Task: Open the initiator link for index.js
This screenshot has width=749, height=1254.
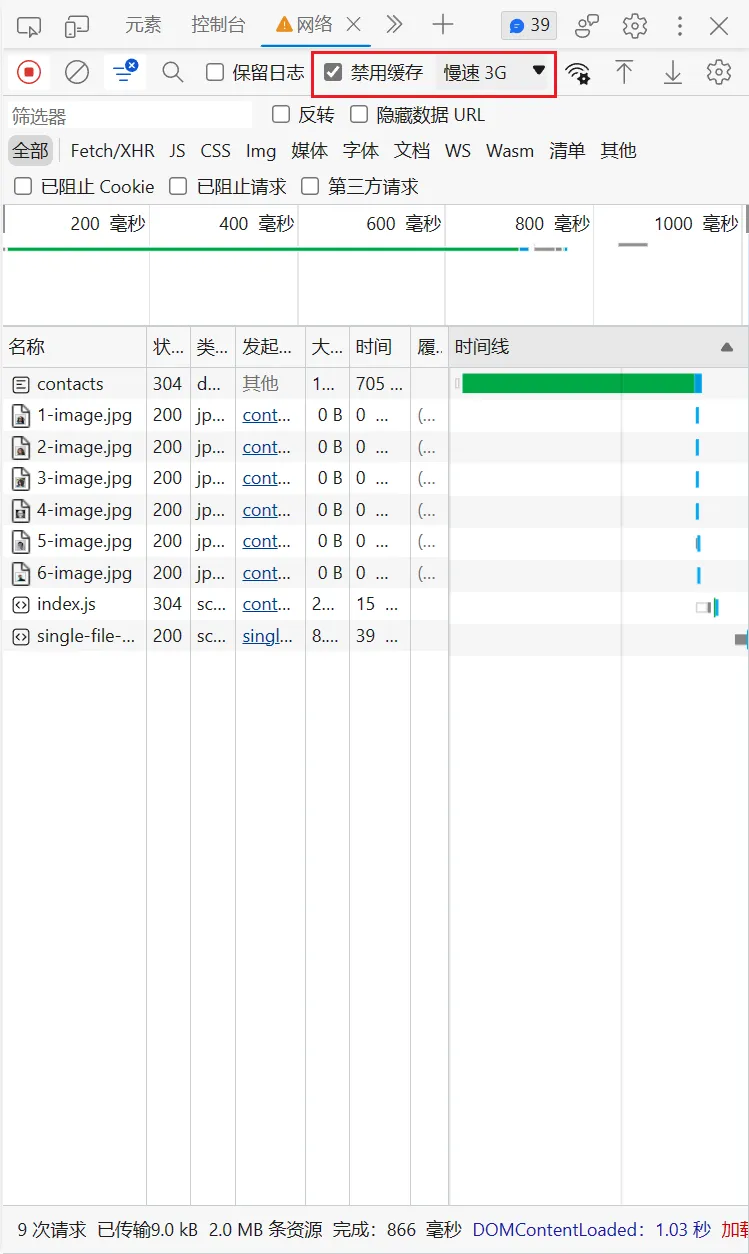Action: (x=266, y=604)
